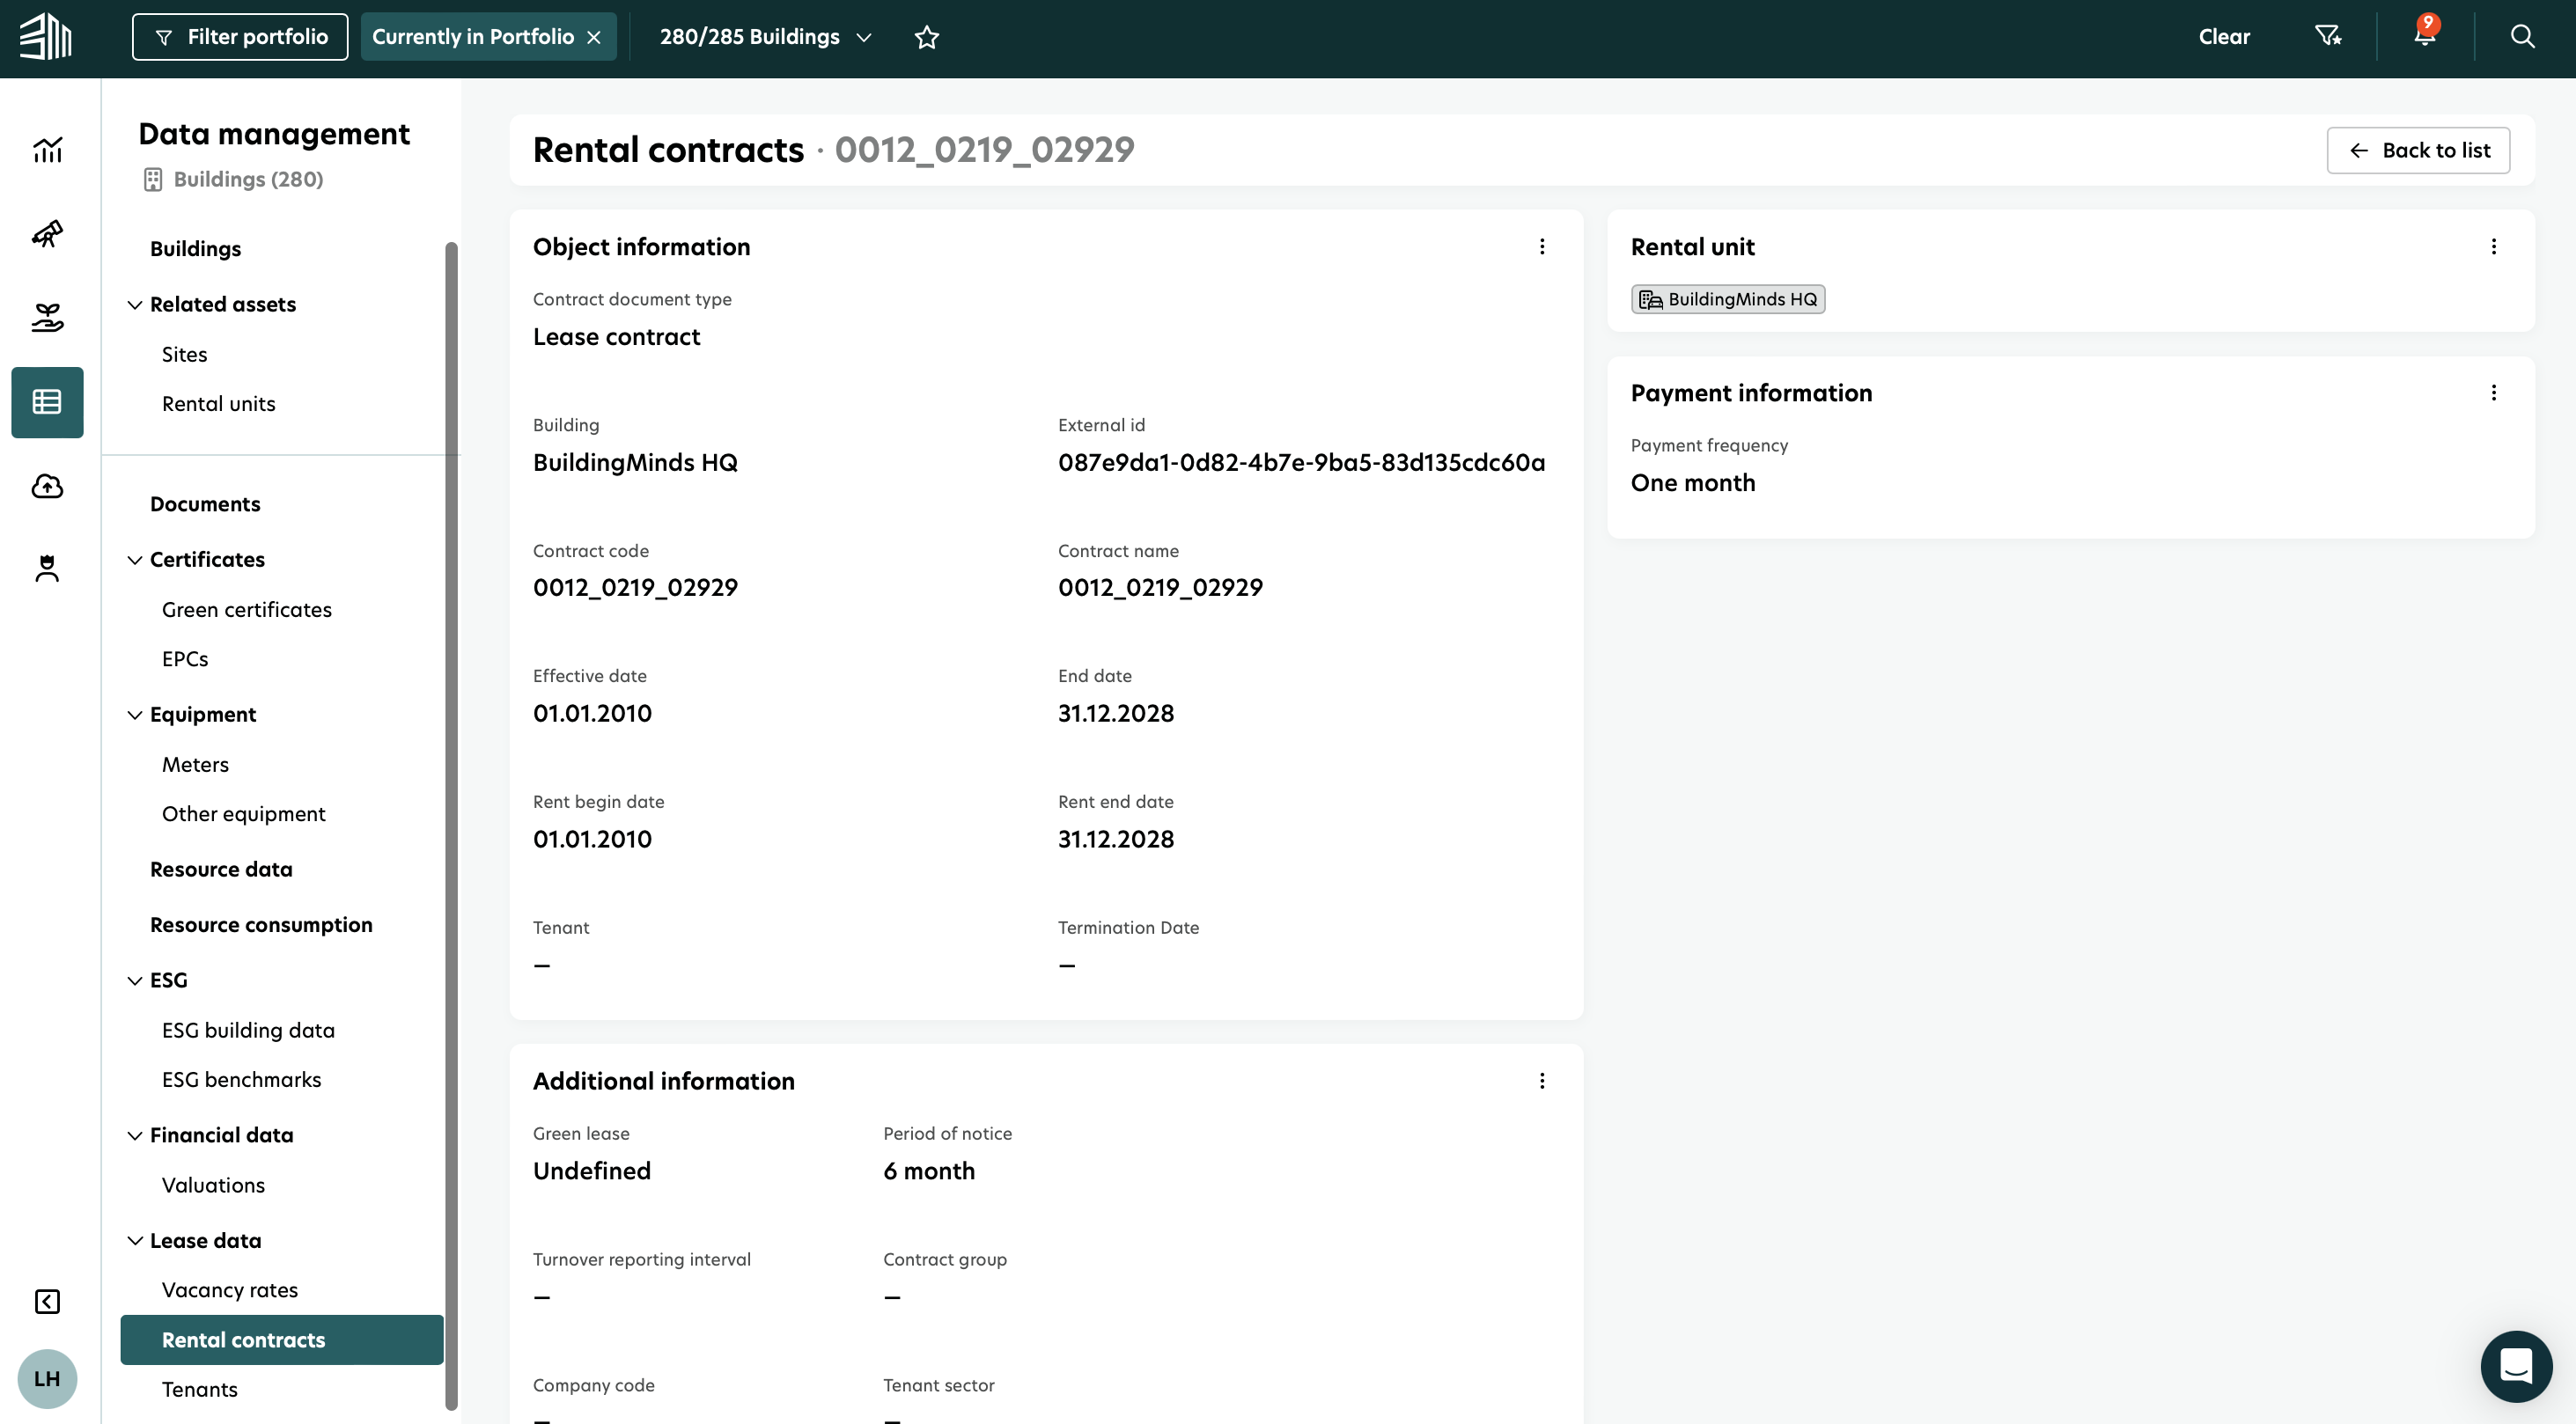Collapse the Certificates tree group

tap(135, 559)
